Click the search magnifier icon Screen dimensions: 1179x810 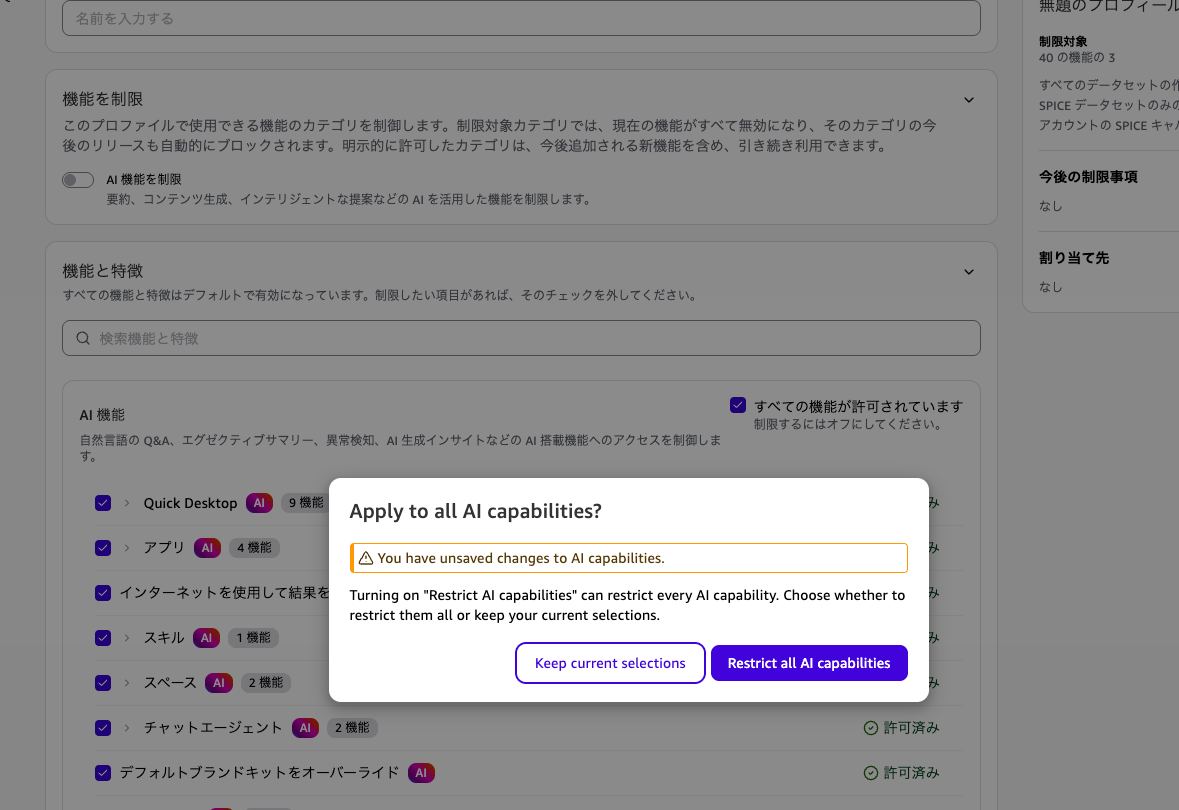(x=83, y=338)
